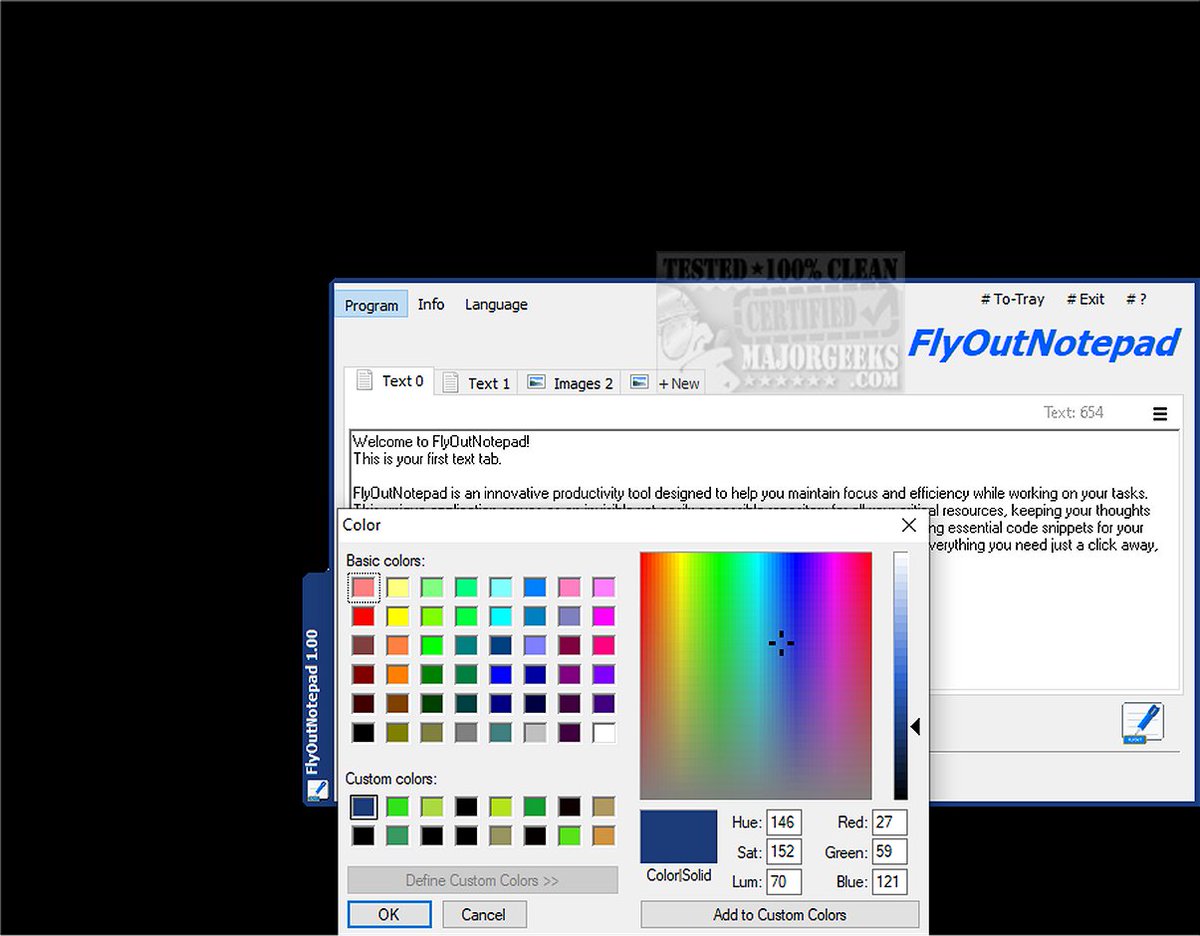Click the Text: 654 character count

point(1073,412)
